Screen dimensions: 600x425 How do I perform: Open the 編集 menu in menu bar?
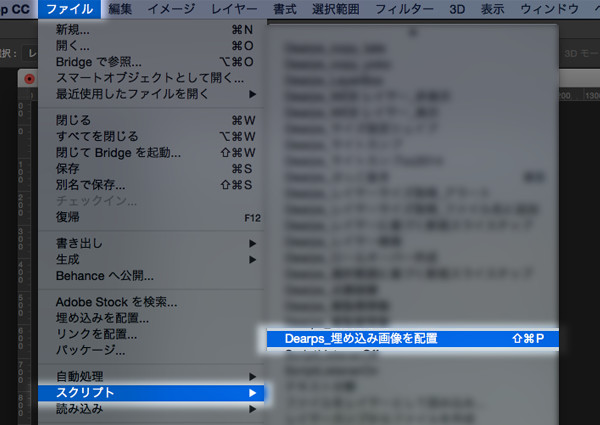point(120,9)
